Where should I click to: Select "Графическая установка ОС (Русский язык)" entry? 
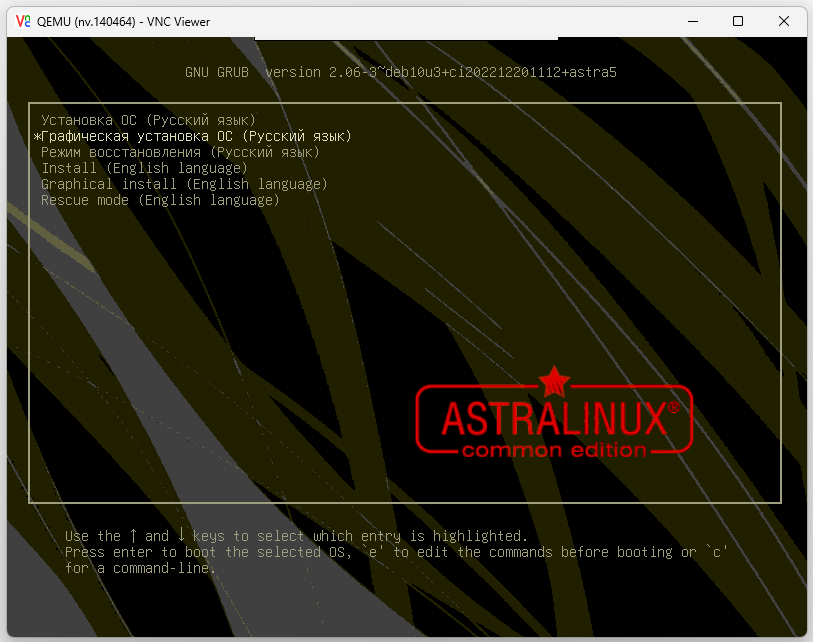pyautogui.click(x=196, y=136)
